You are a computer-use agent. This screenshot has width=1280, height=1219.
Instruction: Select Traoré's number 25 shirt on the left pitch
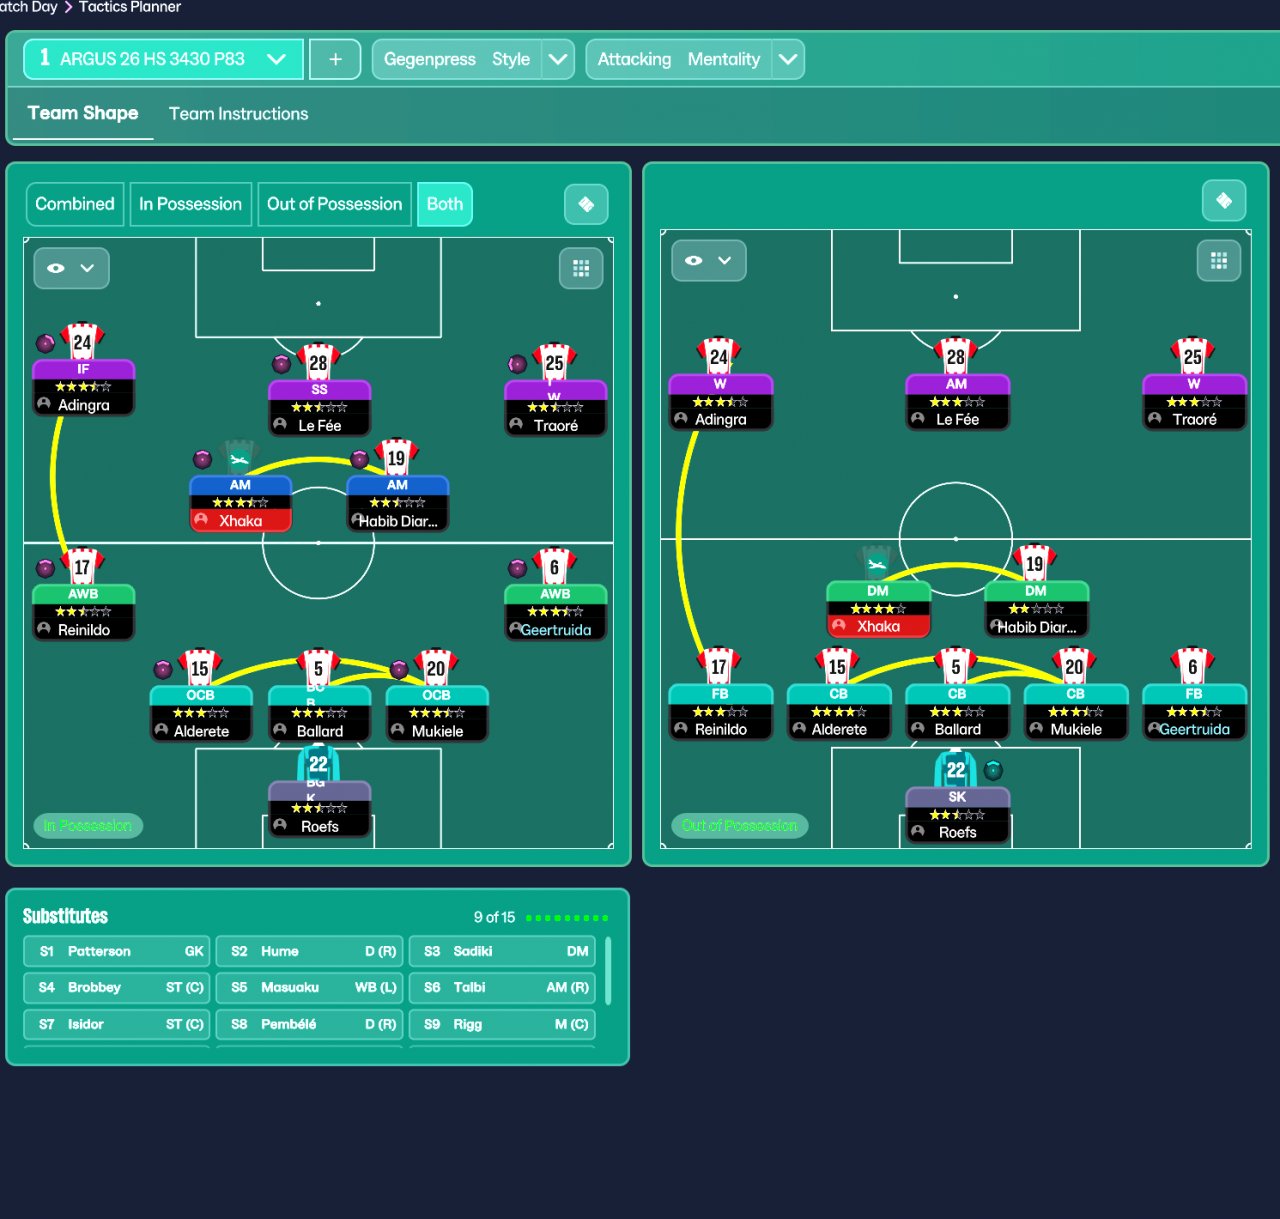555,362
